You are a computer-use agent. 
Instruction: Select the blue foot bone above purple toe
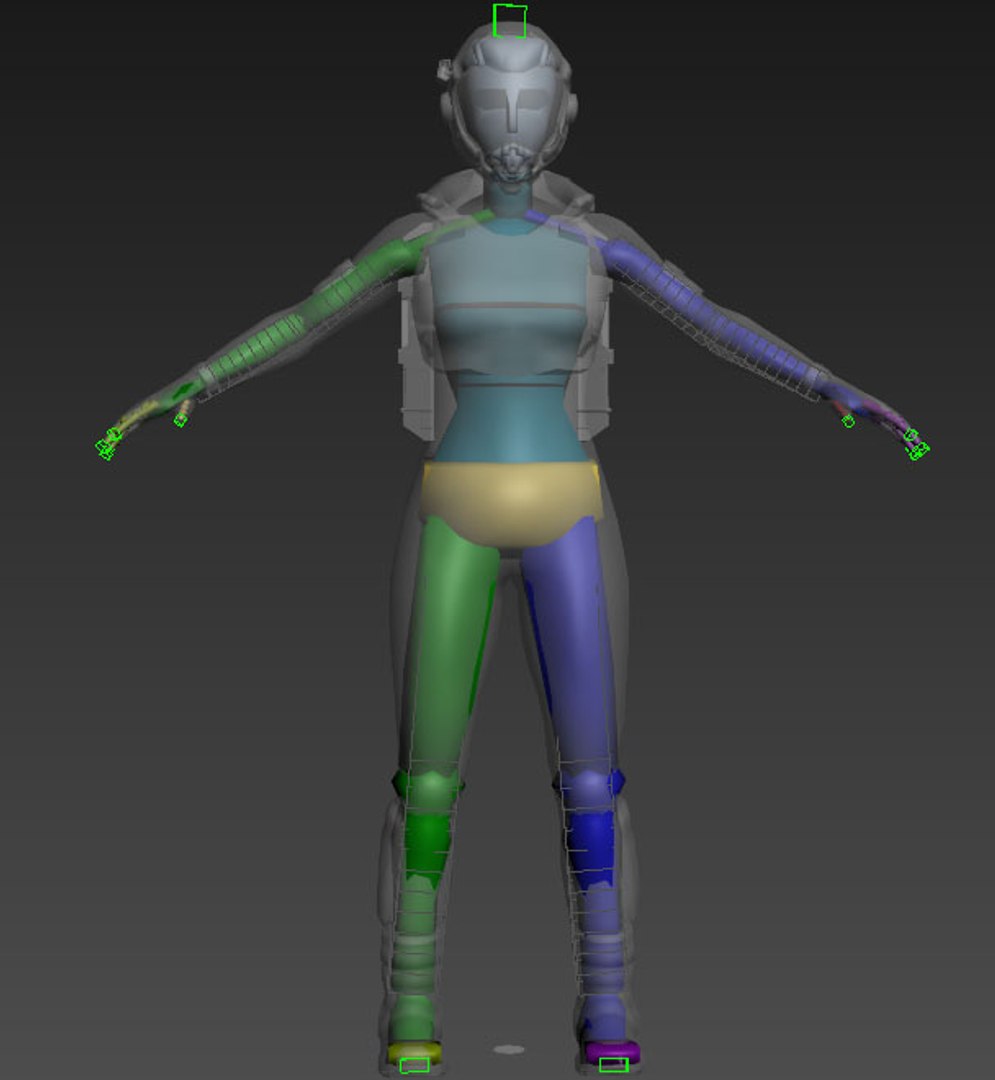click(605, 1018)
